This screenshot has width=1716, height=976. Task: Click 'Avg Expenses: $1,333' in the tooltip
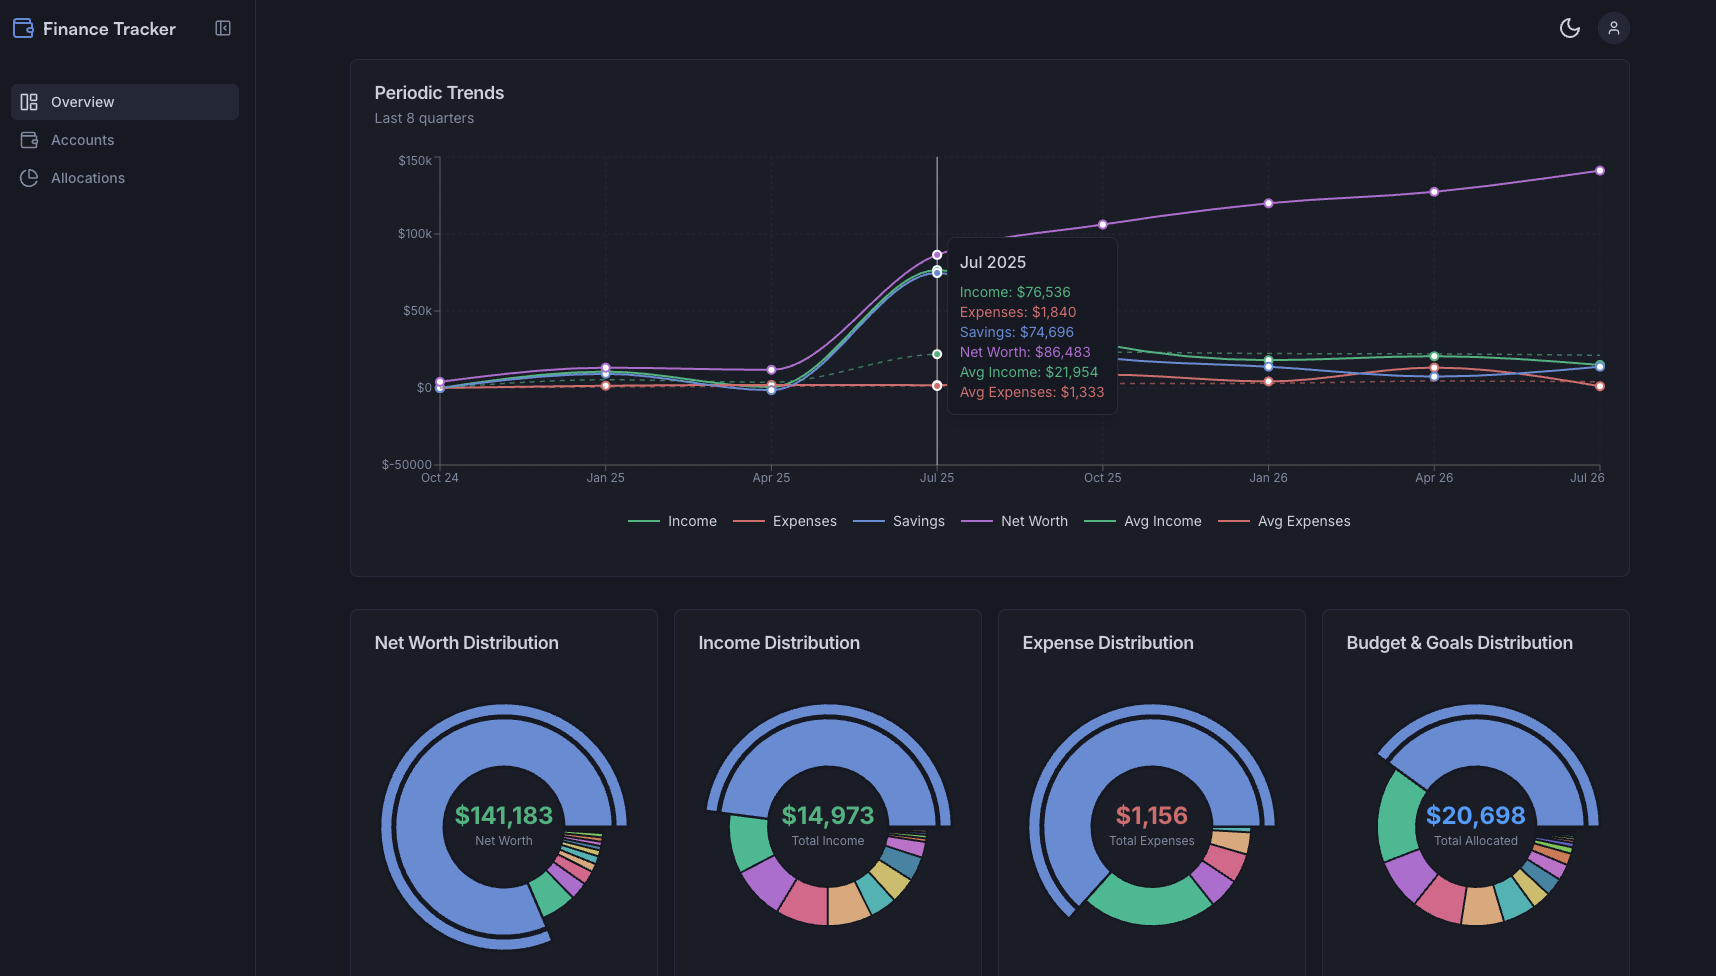[x=1032, y=392]
